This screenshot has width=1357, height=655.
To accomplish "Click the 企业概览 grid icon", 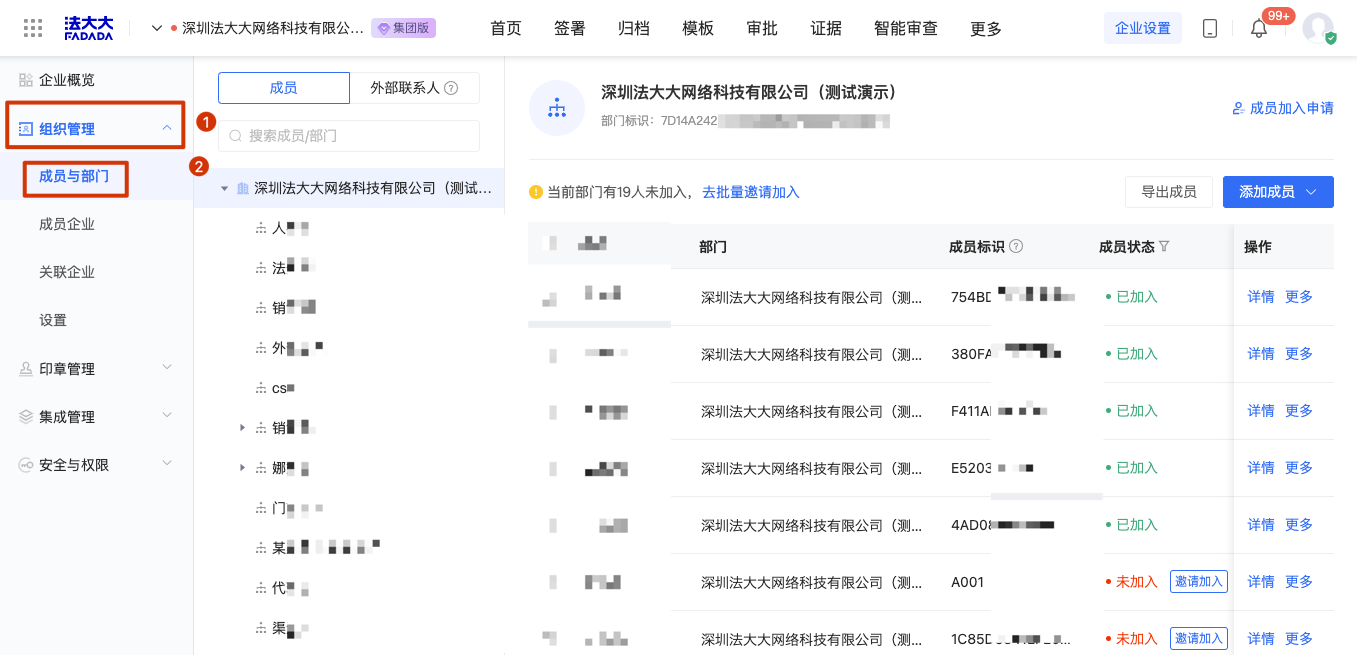I will pos(26,80).
